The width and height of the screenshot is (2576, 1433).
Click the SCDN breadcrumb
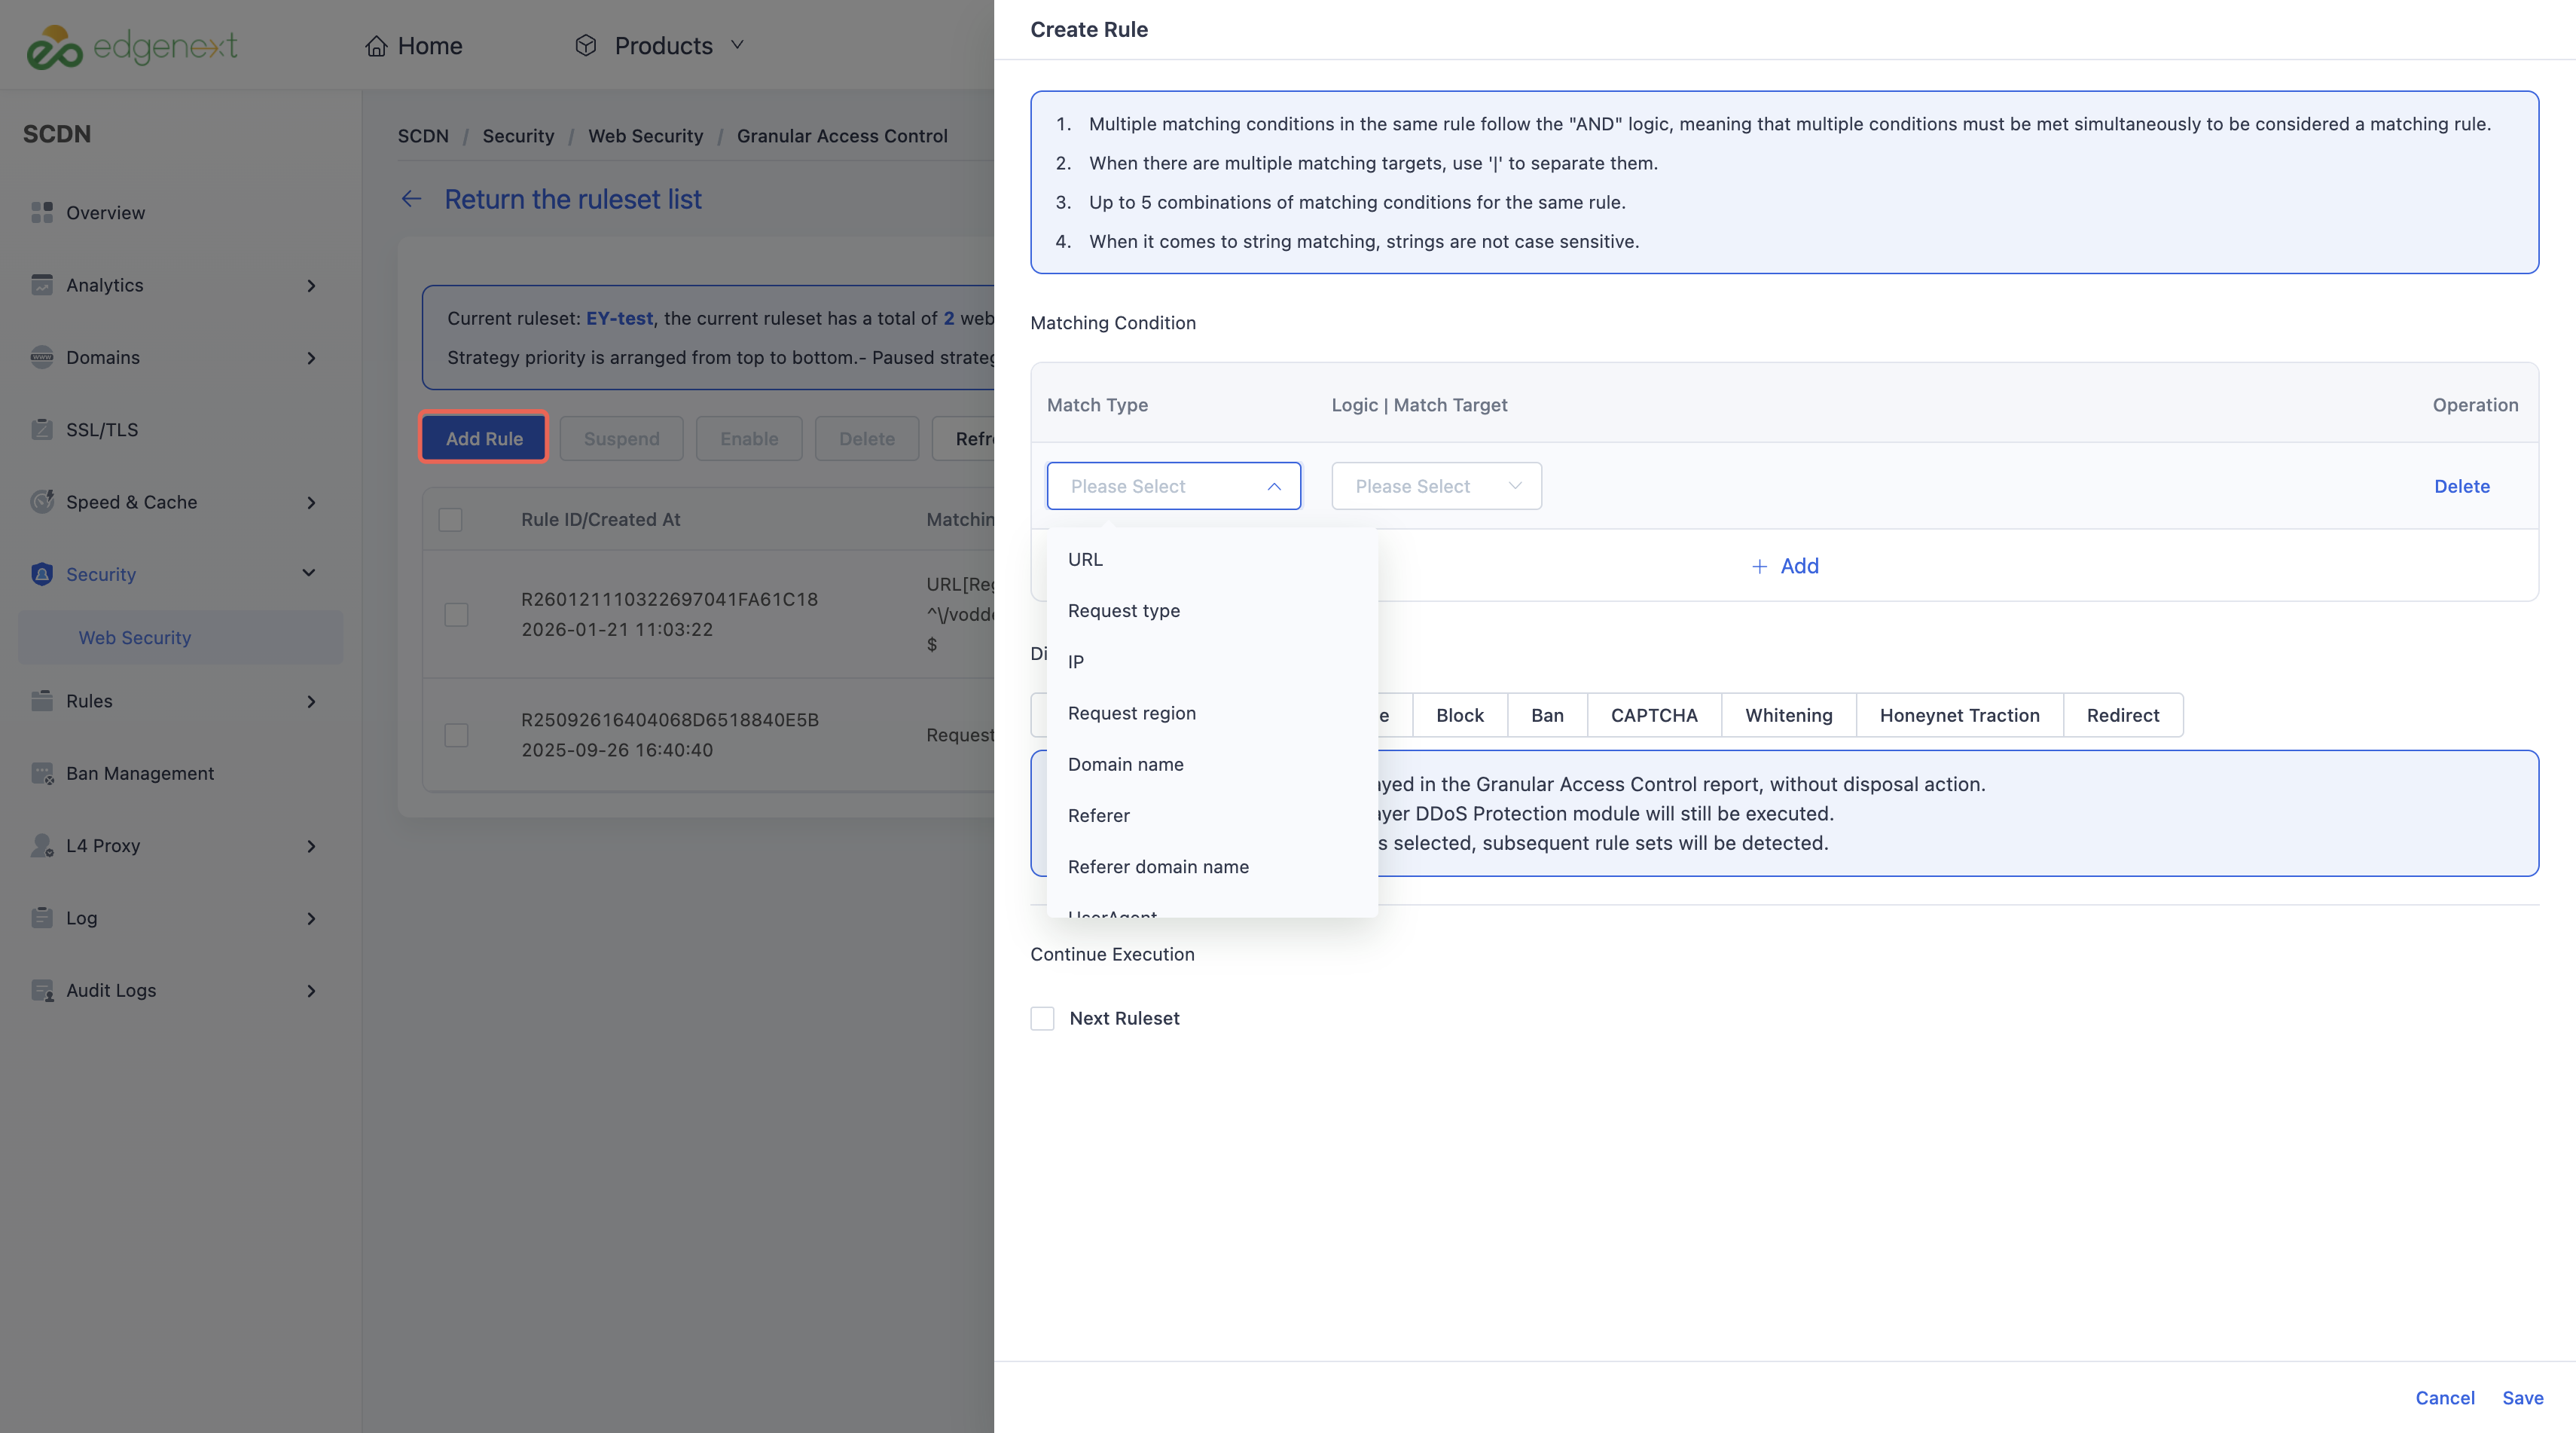pyautogui.click(x=423, y=136)
